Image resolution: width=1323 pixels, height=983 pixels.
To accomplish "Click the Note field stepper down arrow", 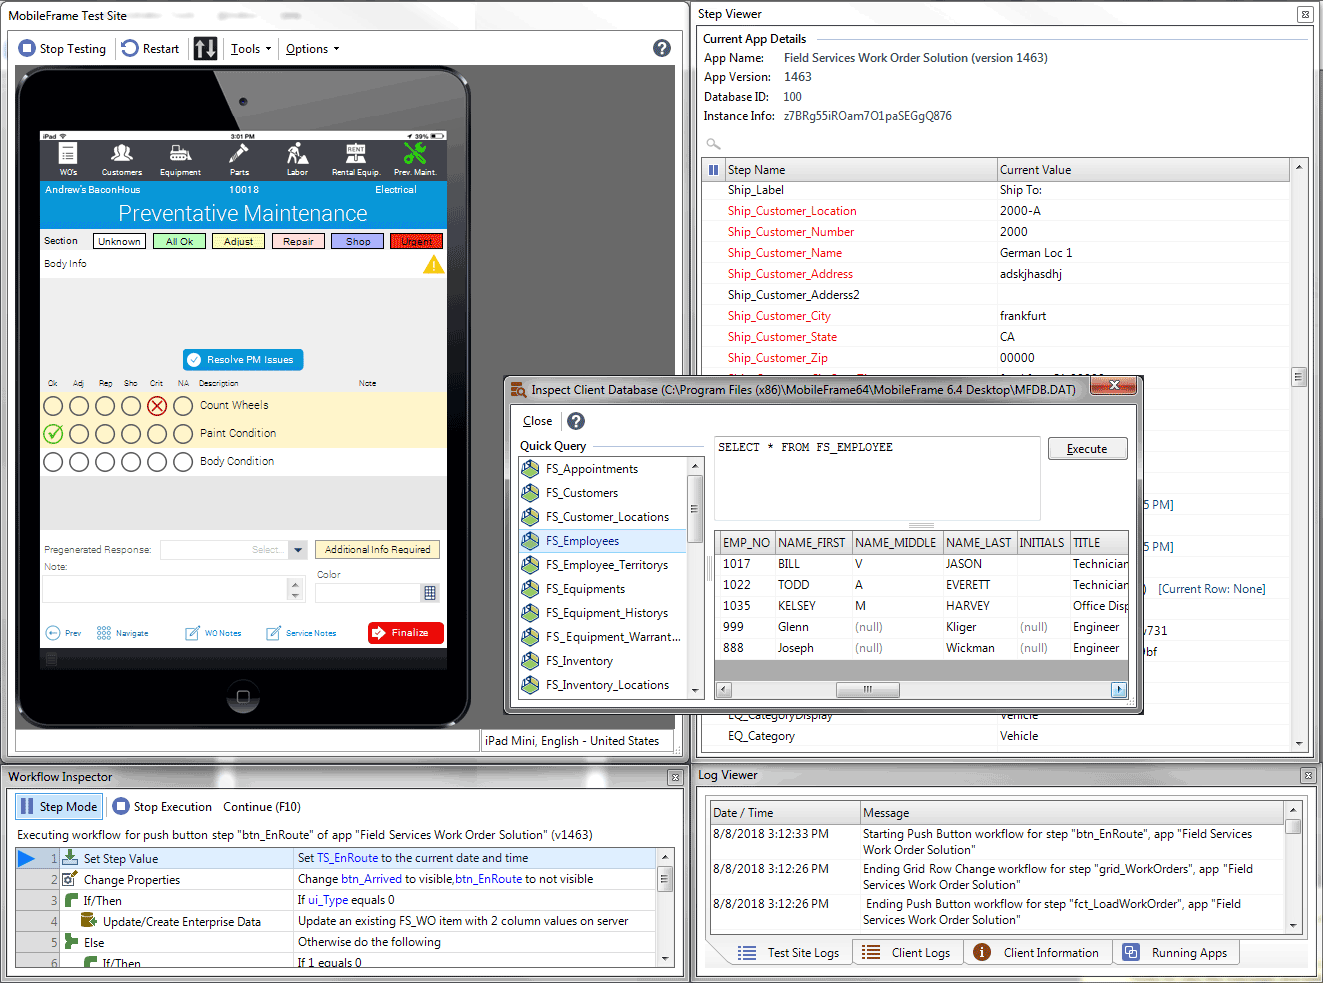I will [x=295, y=595].
